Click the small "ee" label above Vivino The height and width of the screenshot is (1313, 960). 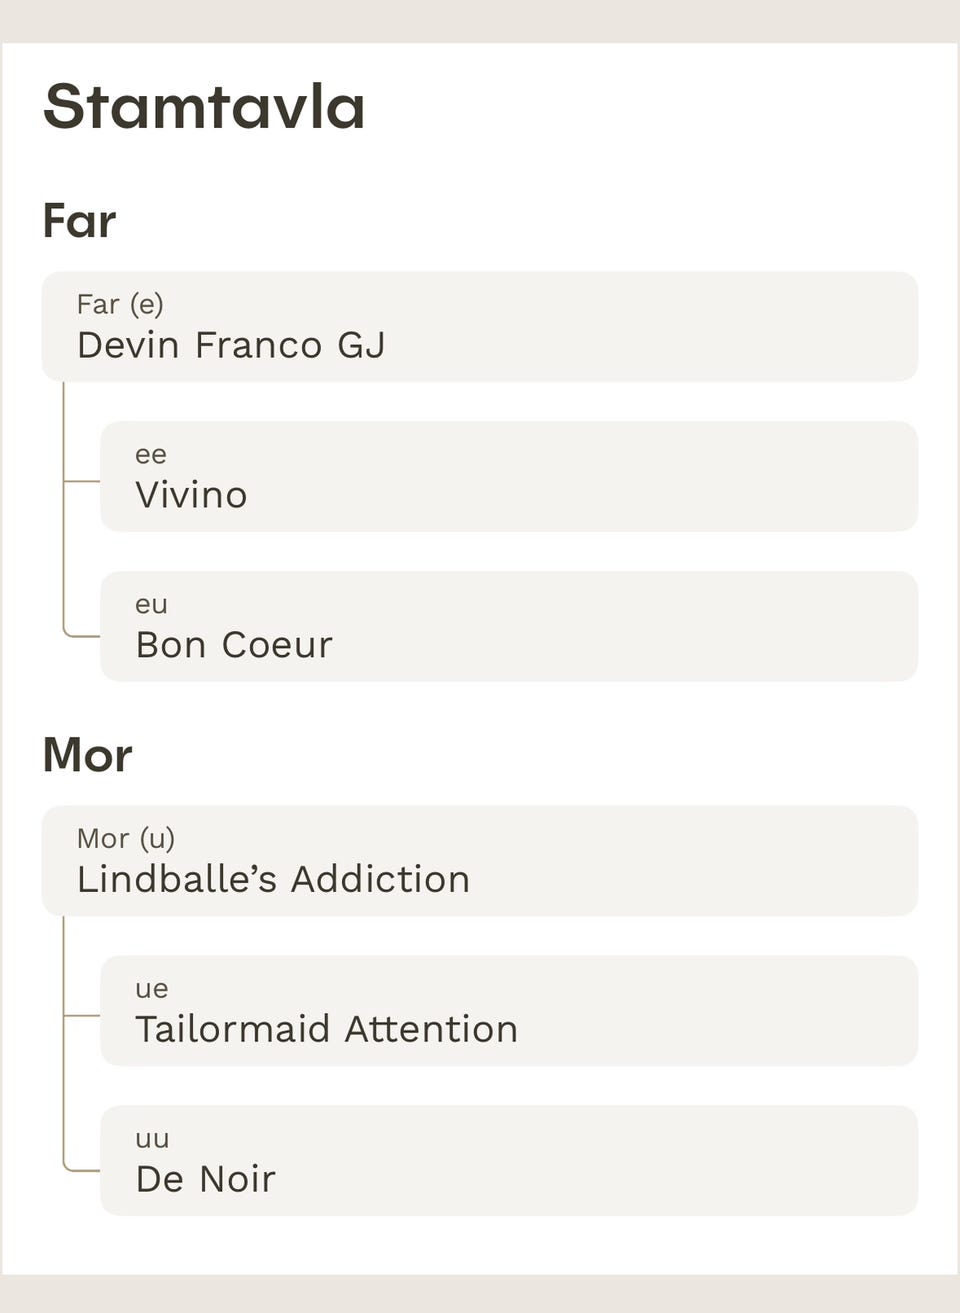151,455
